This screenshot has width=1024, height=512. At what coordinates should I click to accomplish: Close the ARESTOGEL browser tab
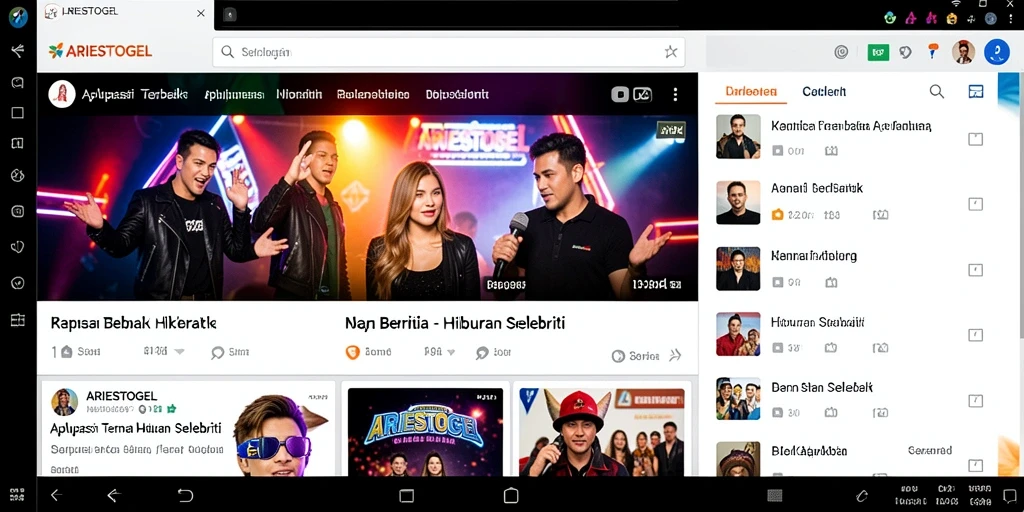click(200, 13)
